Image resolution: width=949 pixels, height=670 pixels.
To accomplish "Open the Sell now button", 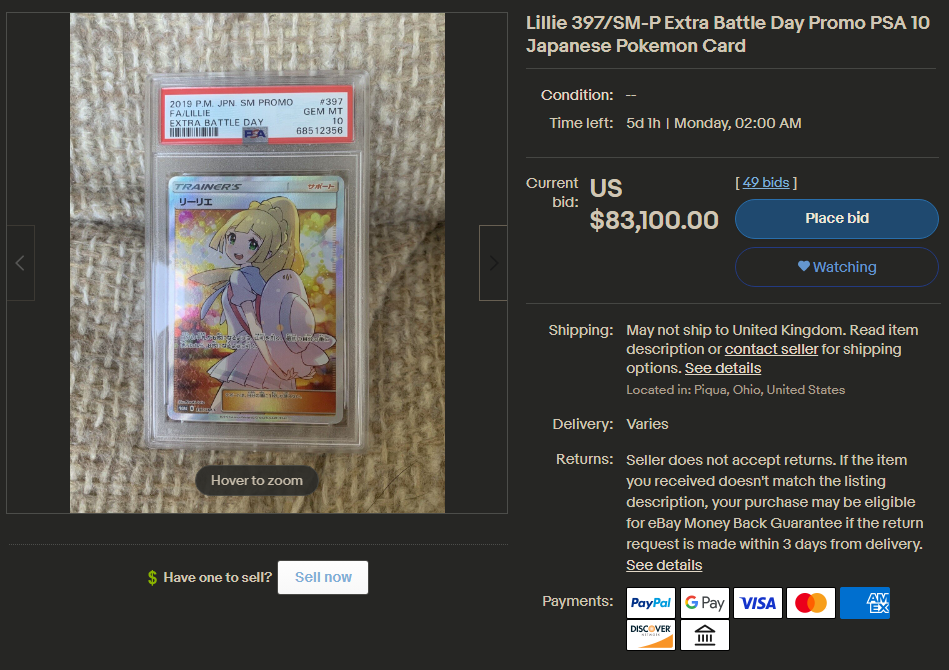I will pos(323,577).
